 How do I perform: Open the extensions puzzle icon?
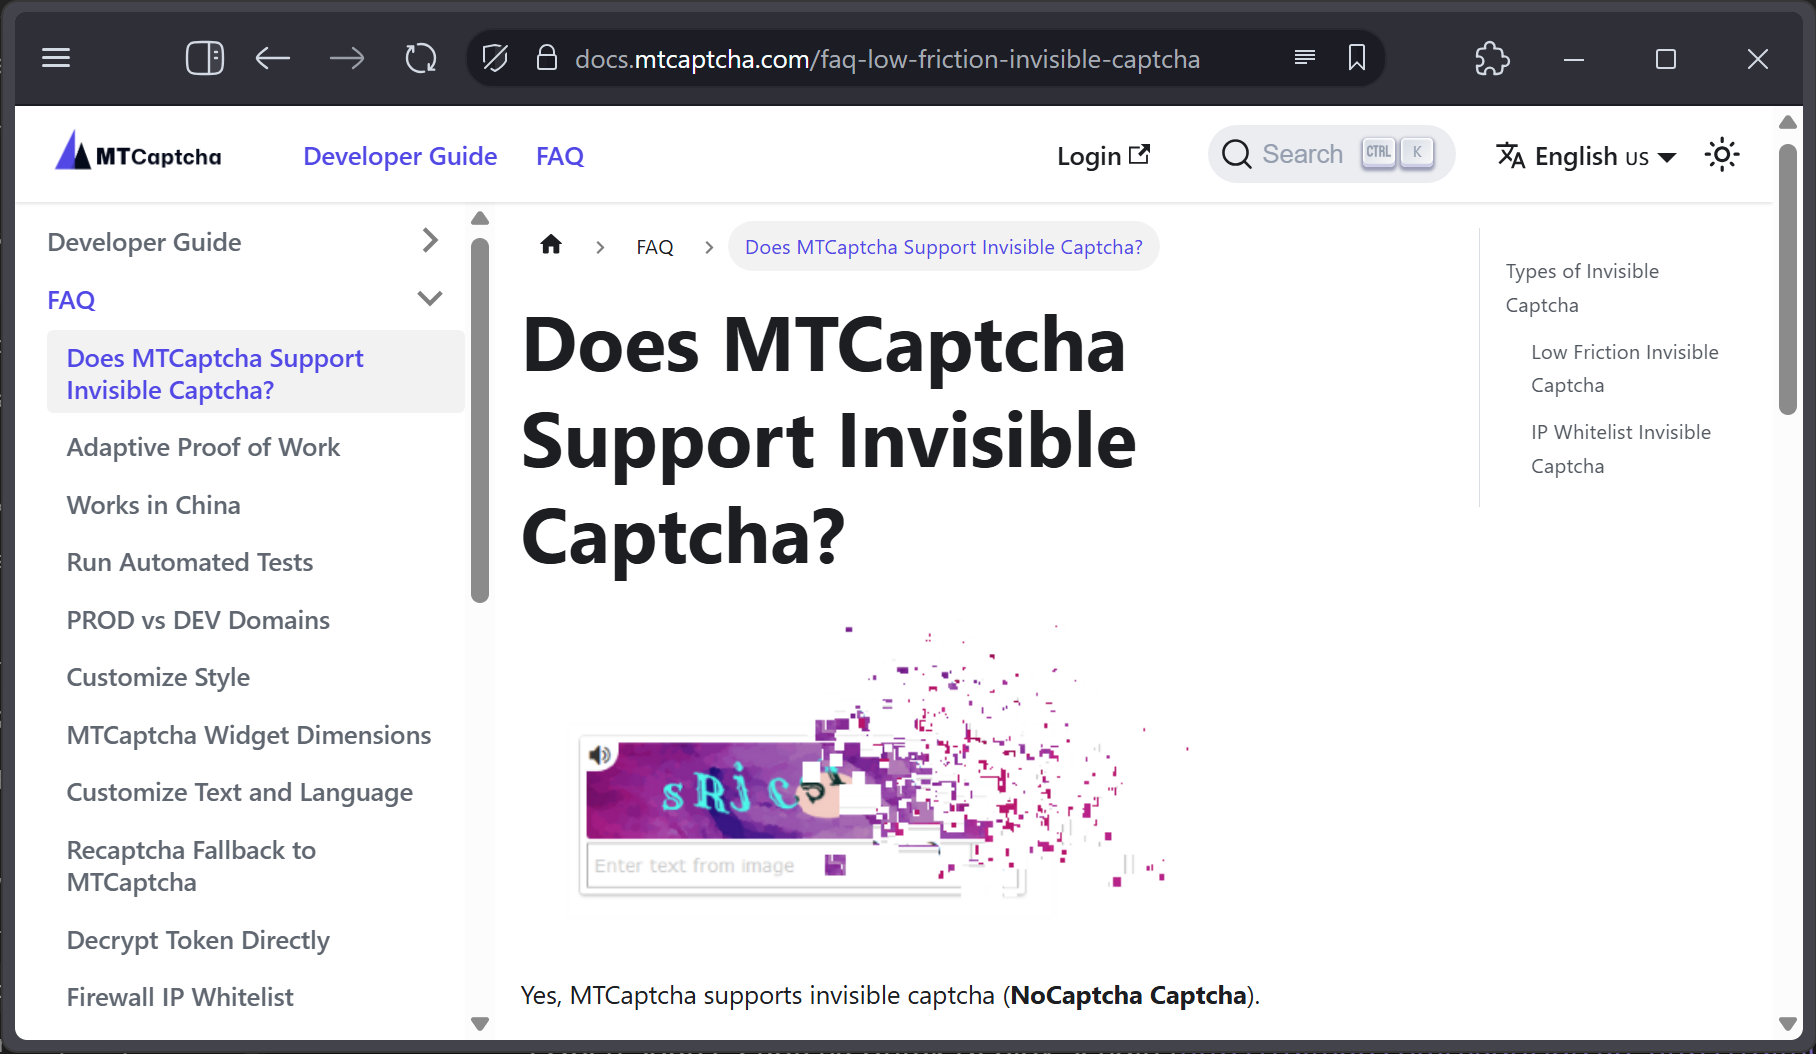(1492, 58)
